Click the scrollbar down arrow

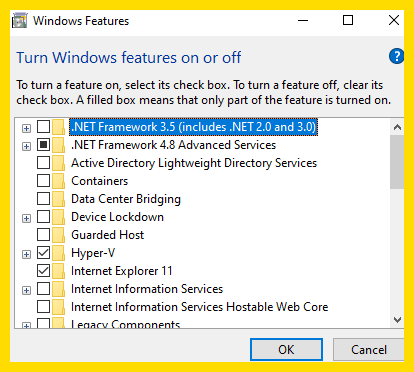click(397, 320)
